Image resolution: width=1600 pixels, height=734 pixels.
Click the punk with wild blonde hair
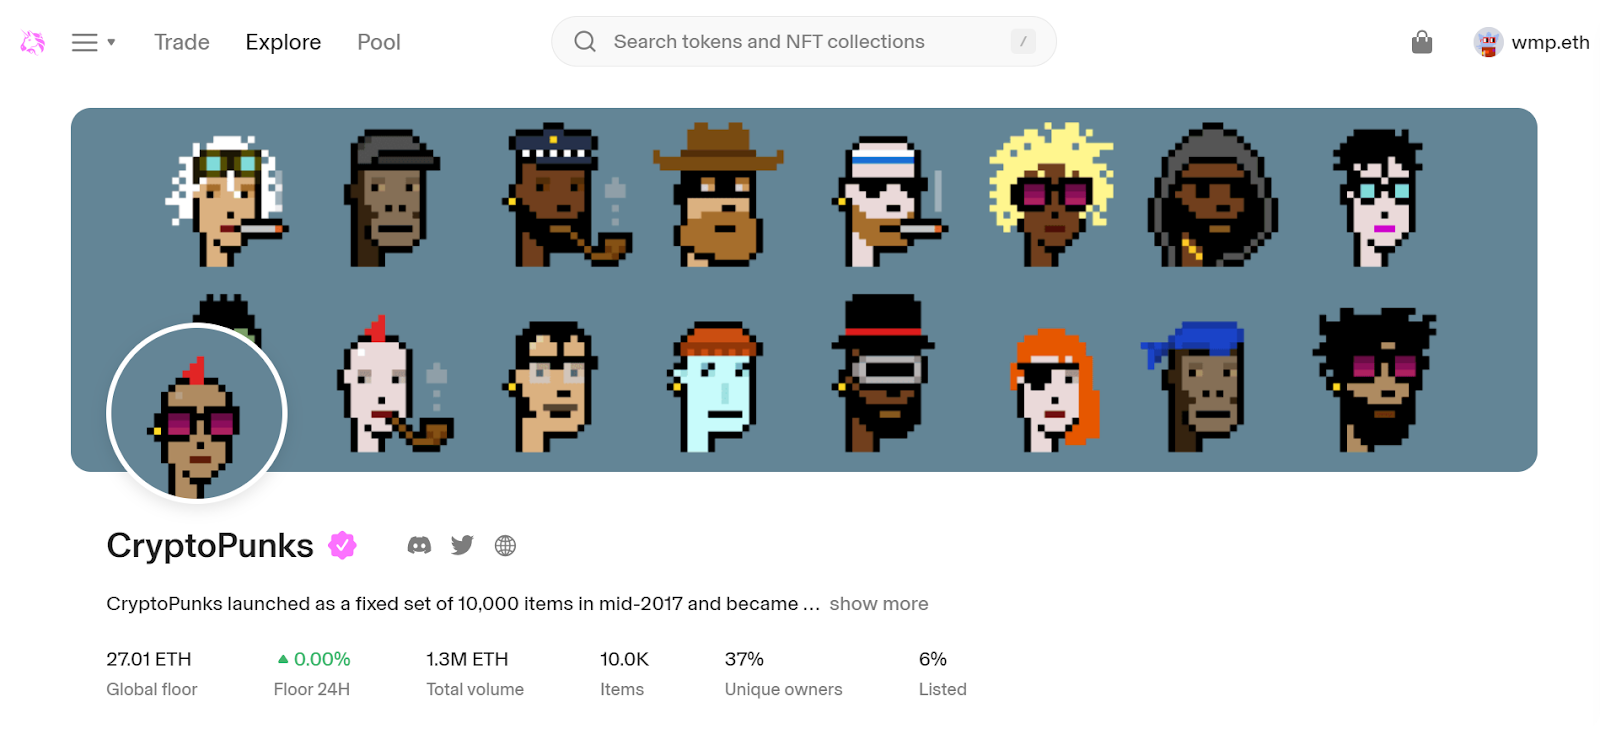[x=1050, y=195]
